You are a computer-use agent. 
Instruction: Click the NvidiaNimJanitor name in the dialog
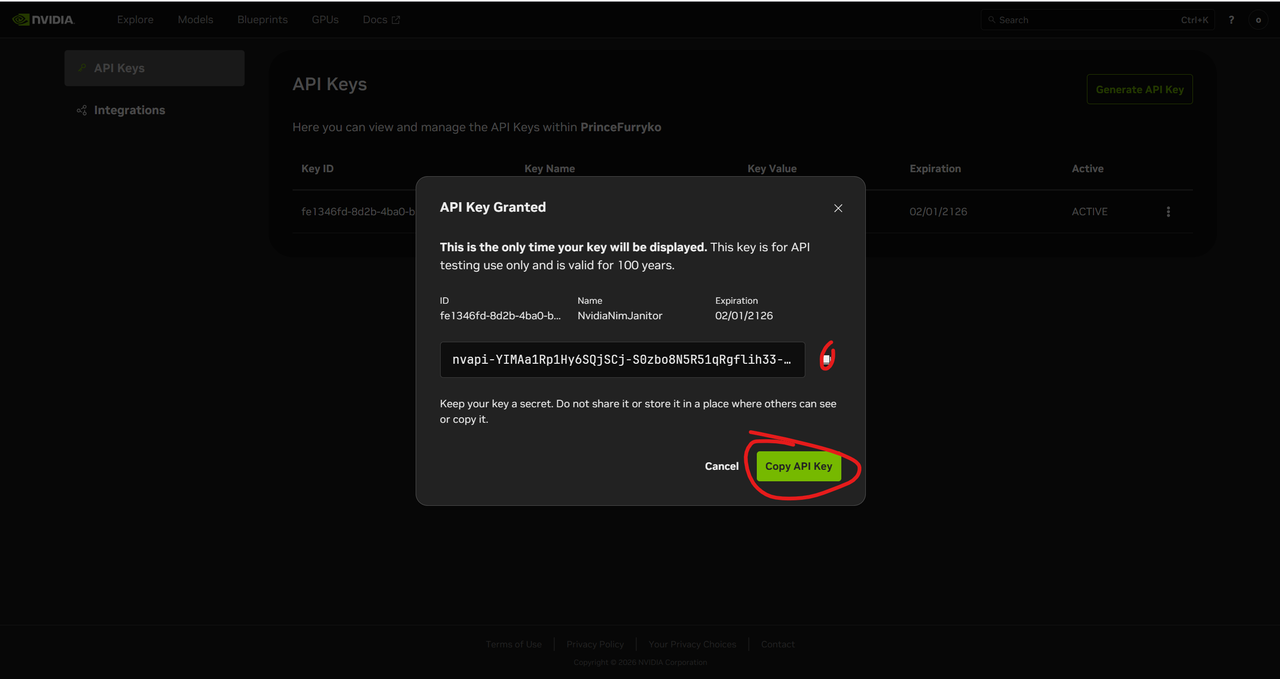pyautogui.click(x=620, y=316)
